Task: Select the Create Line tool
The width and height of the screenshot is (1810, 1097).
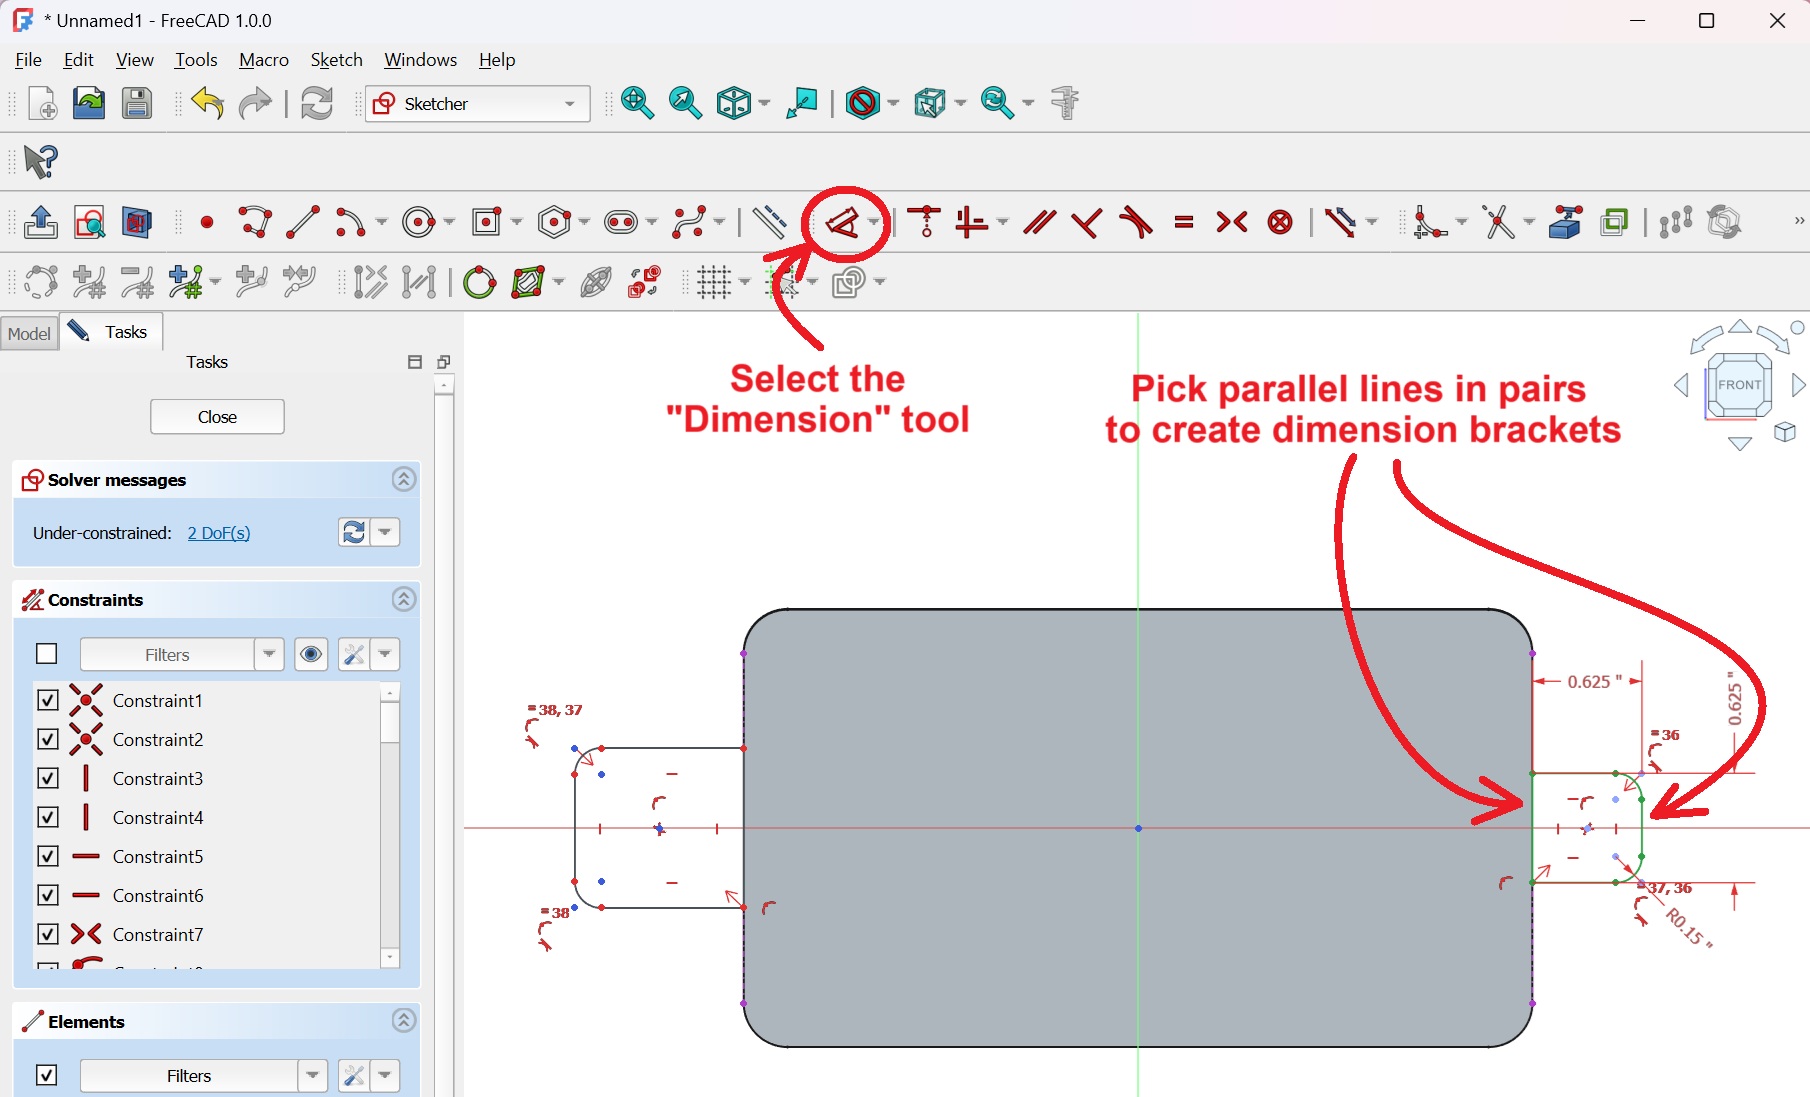Action: 302,222
